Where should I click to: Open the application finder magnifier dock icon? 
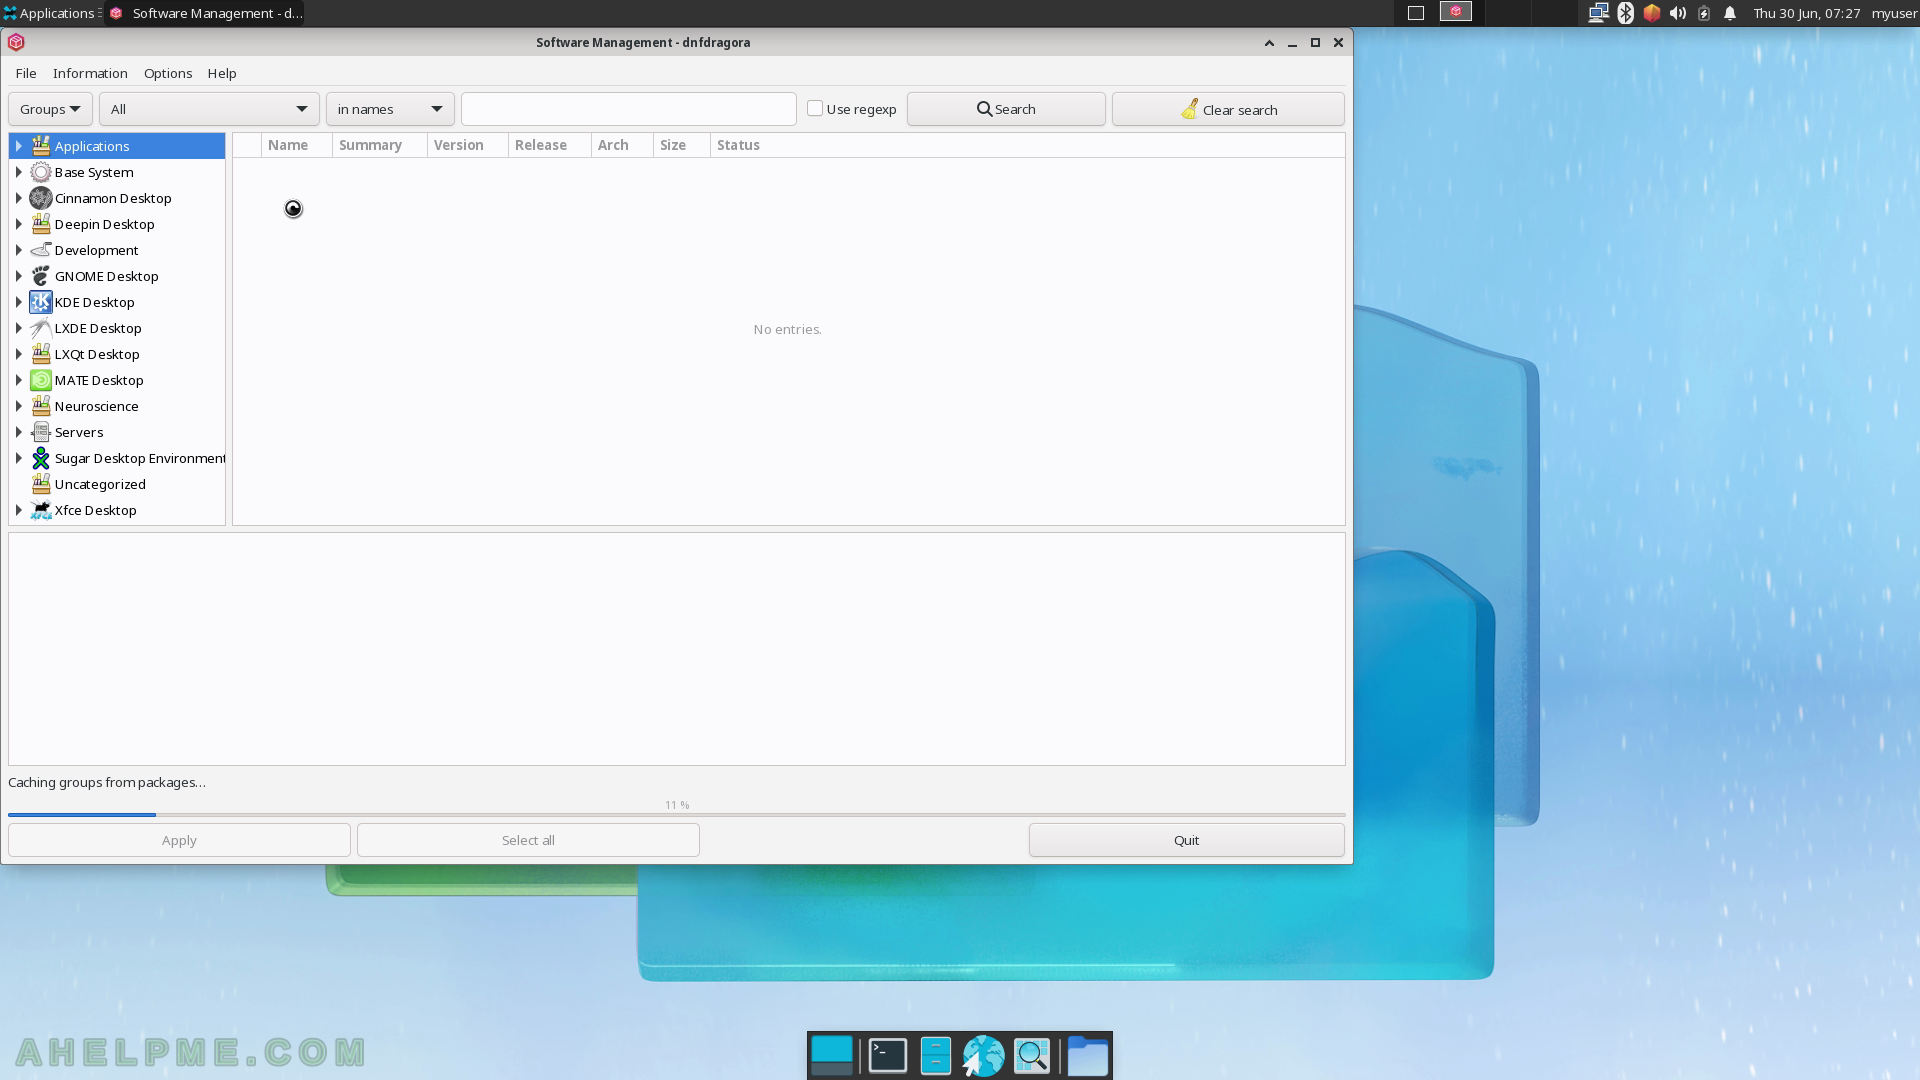[1032, 1056]
